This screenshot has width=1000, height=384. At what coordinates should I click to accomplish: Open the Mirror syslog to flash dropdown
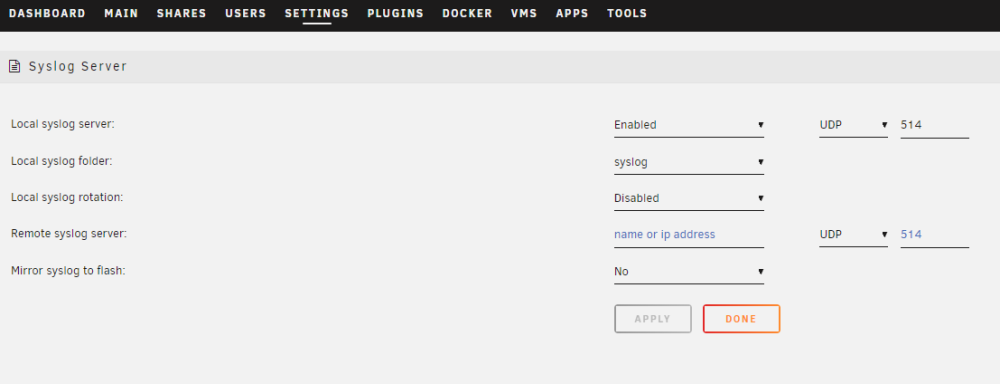click(689, 272)
